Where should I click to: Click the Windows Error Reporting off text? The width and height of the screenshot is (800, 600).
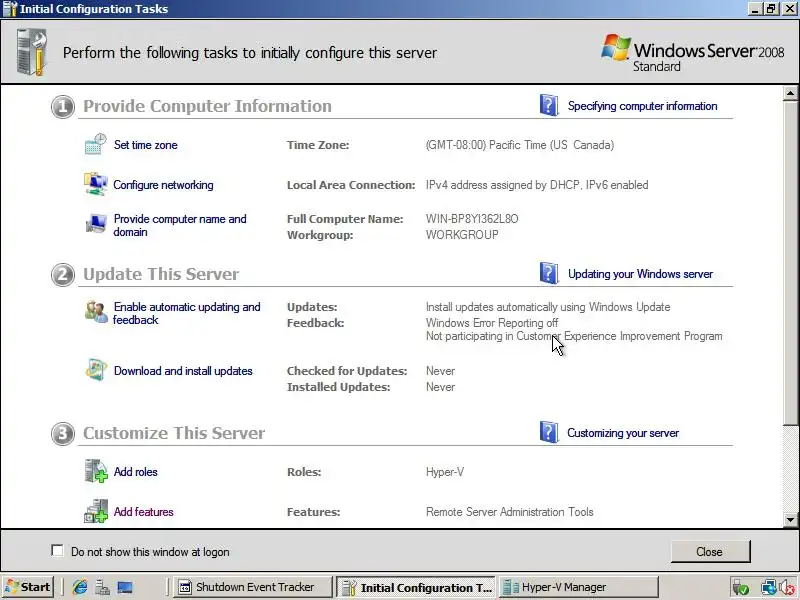pos(492,323)
